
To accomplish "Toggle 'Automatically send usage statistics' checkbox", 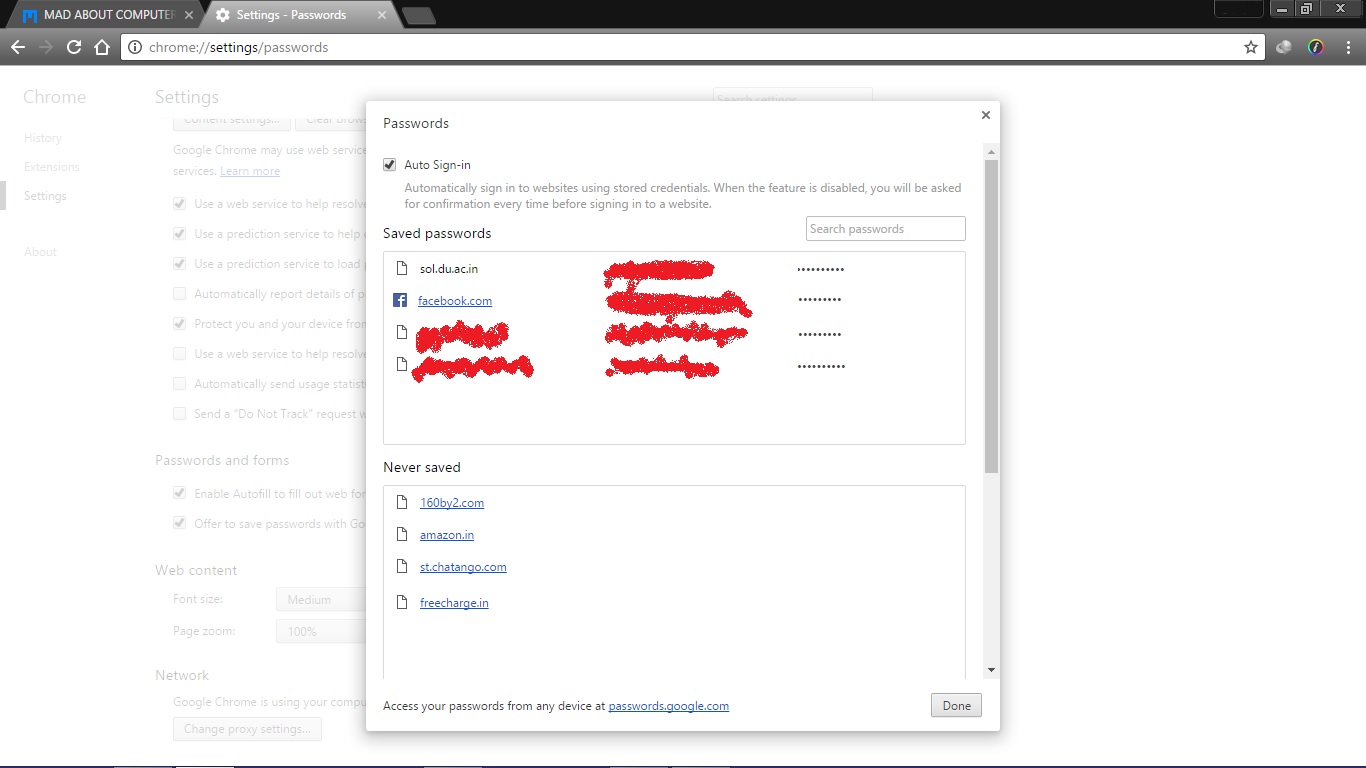I will coord(179,383).
